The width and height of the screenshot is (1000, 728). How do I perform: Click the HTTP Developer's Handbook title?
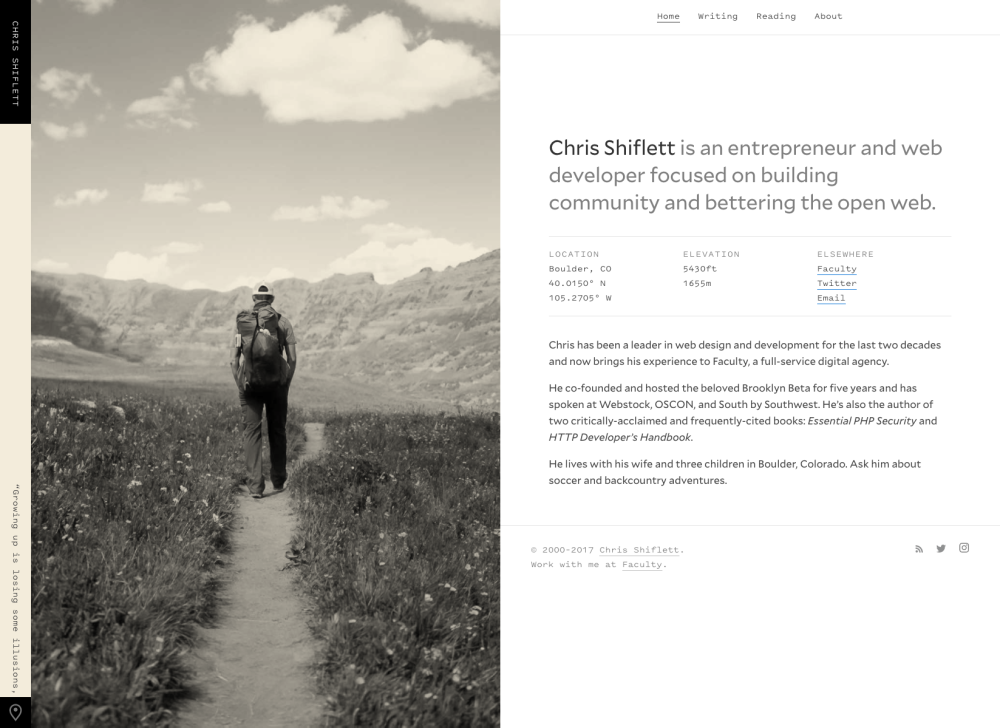pyautogui.click(x=619, y=437)
